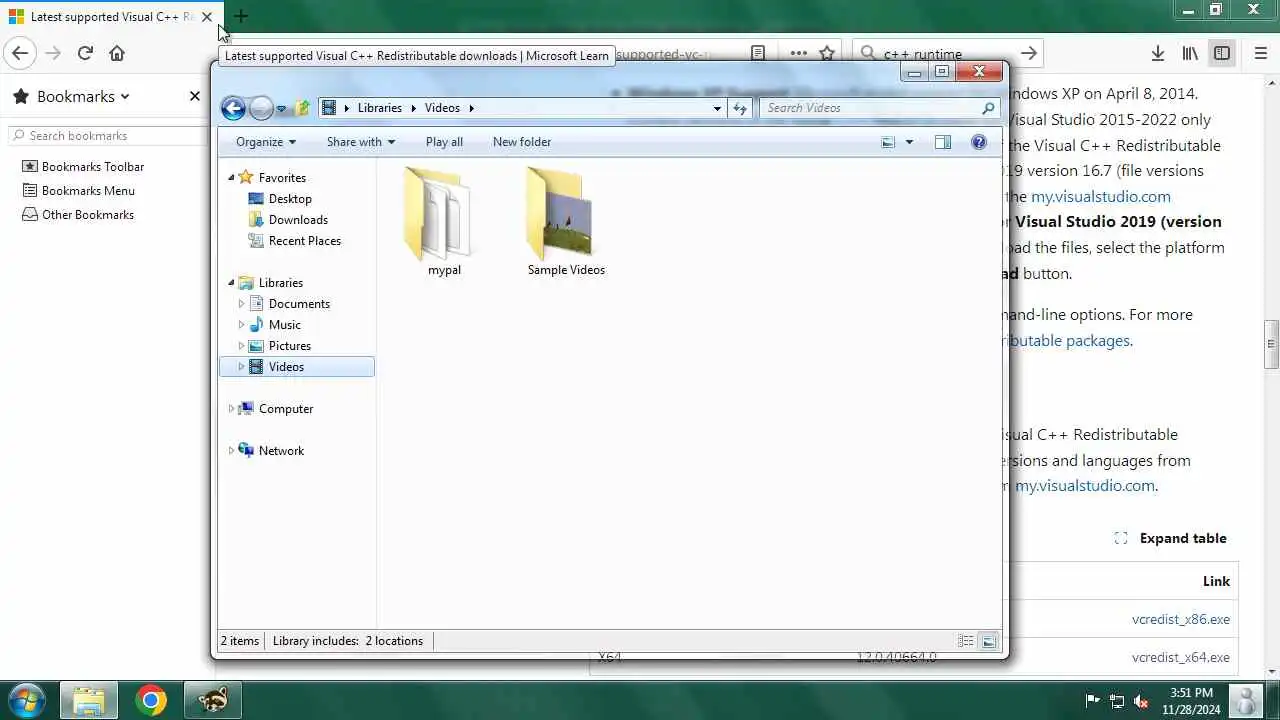The image size is (1280, 720).
Task: Click '2 locations' in the status bar
Action: (394, 641)
